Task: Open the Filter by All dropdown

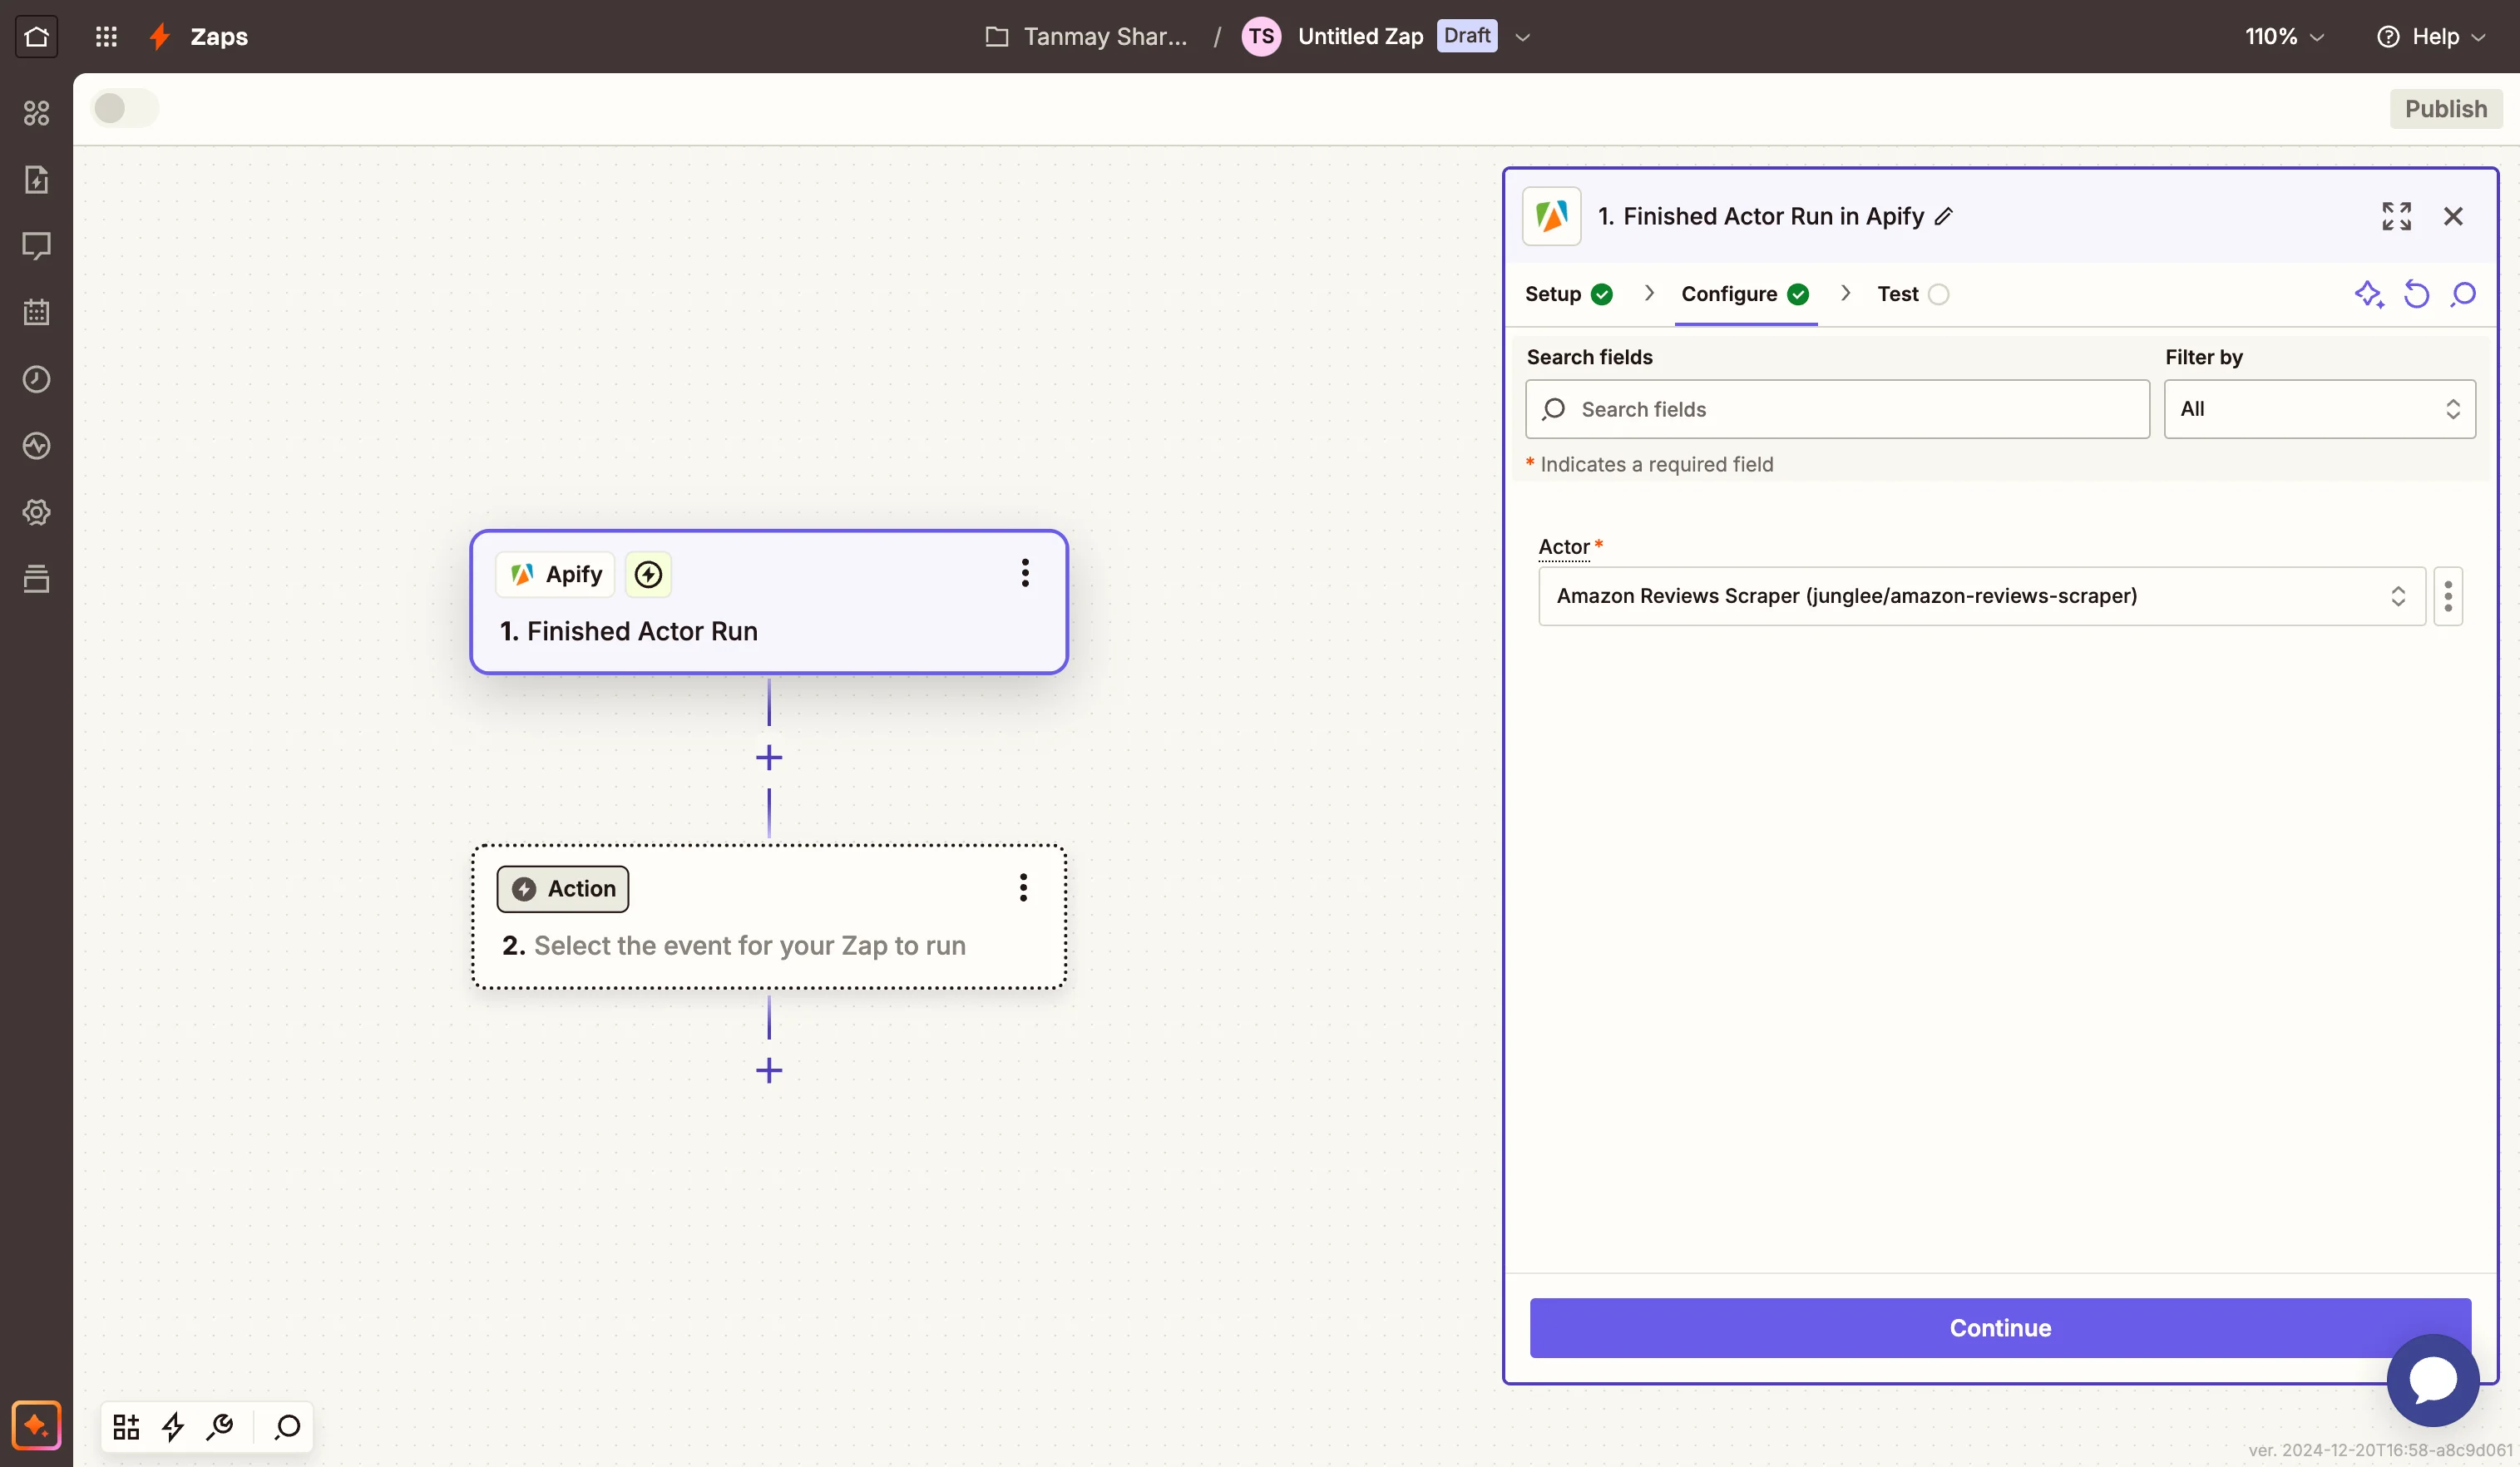Action: click(2319, 409)
